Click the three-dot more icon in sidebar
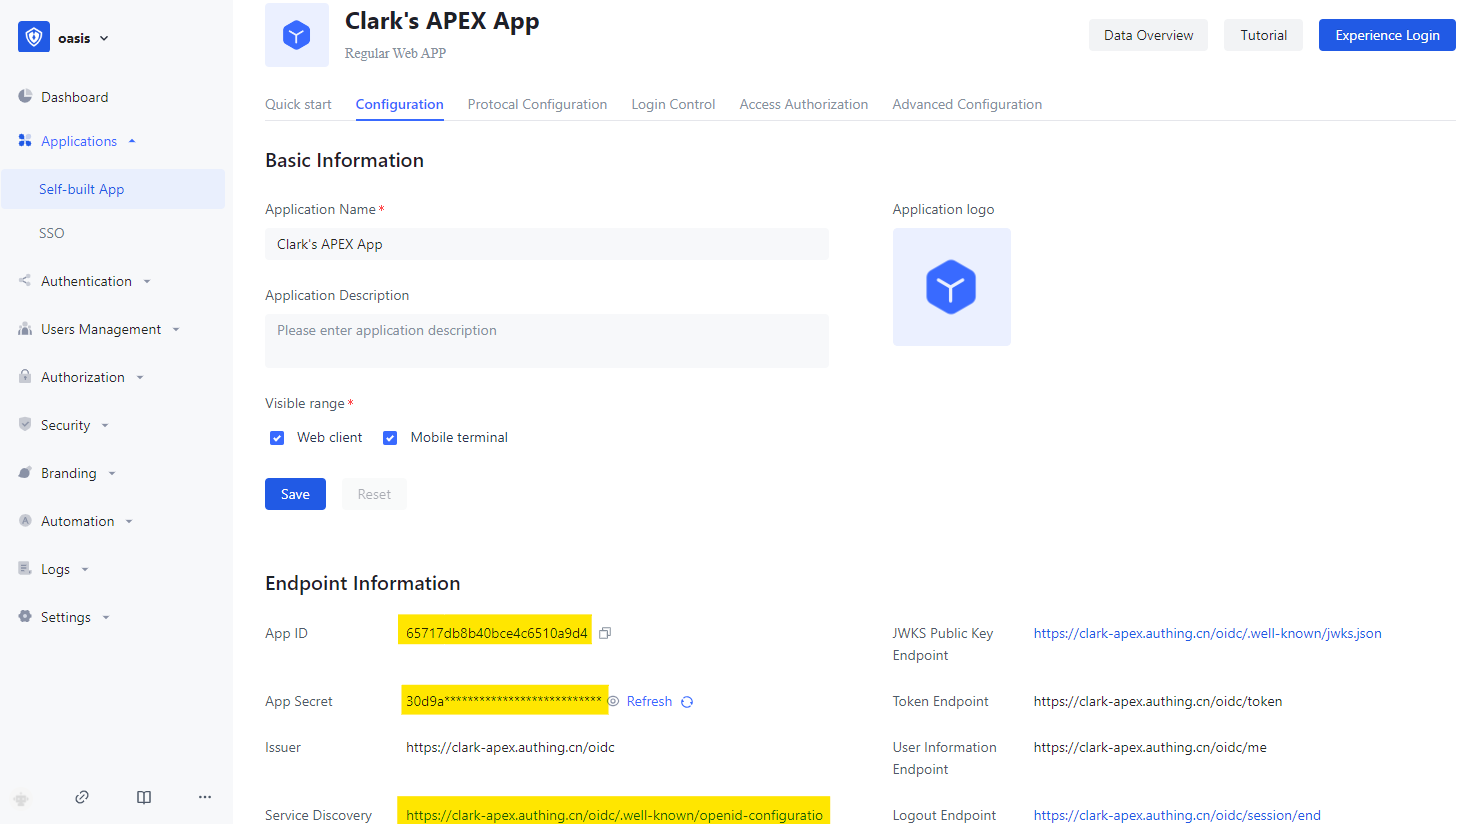1465x826 pixels. coord(205,797)
